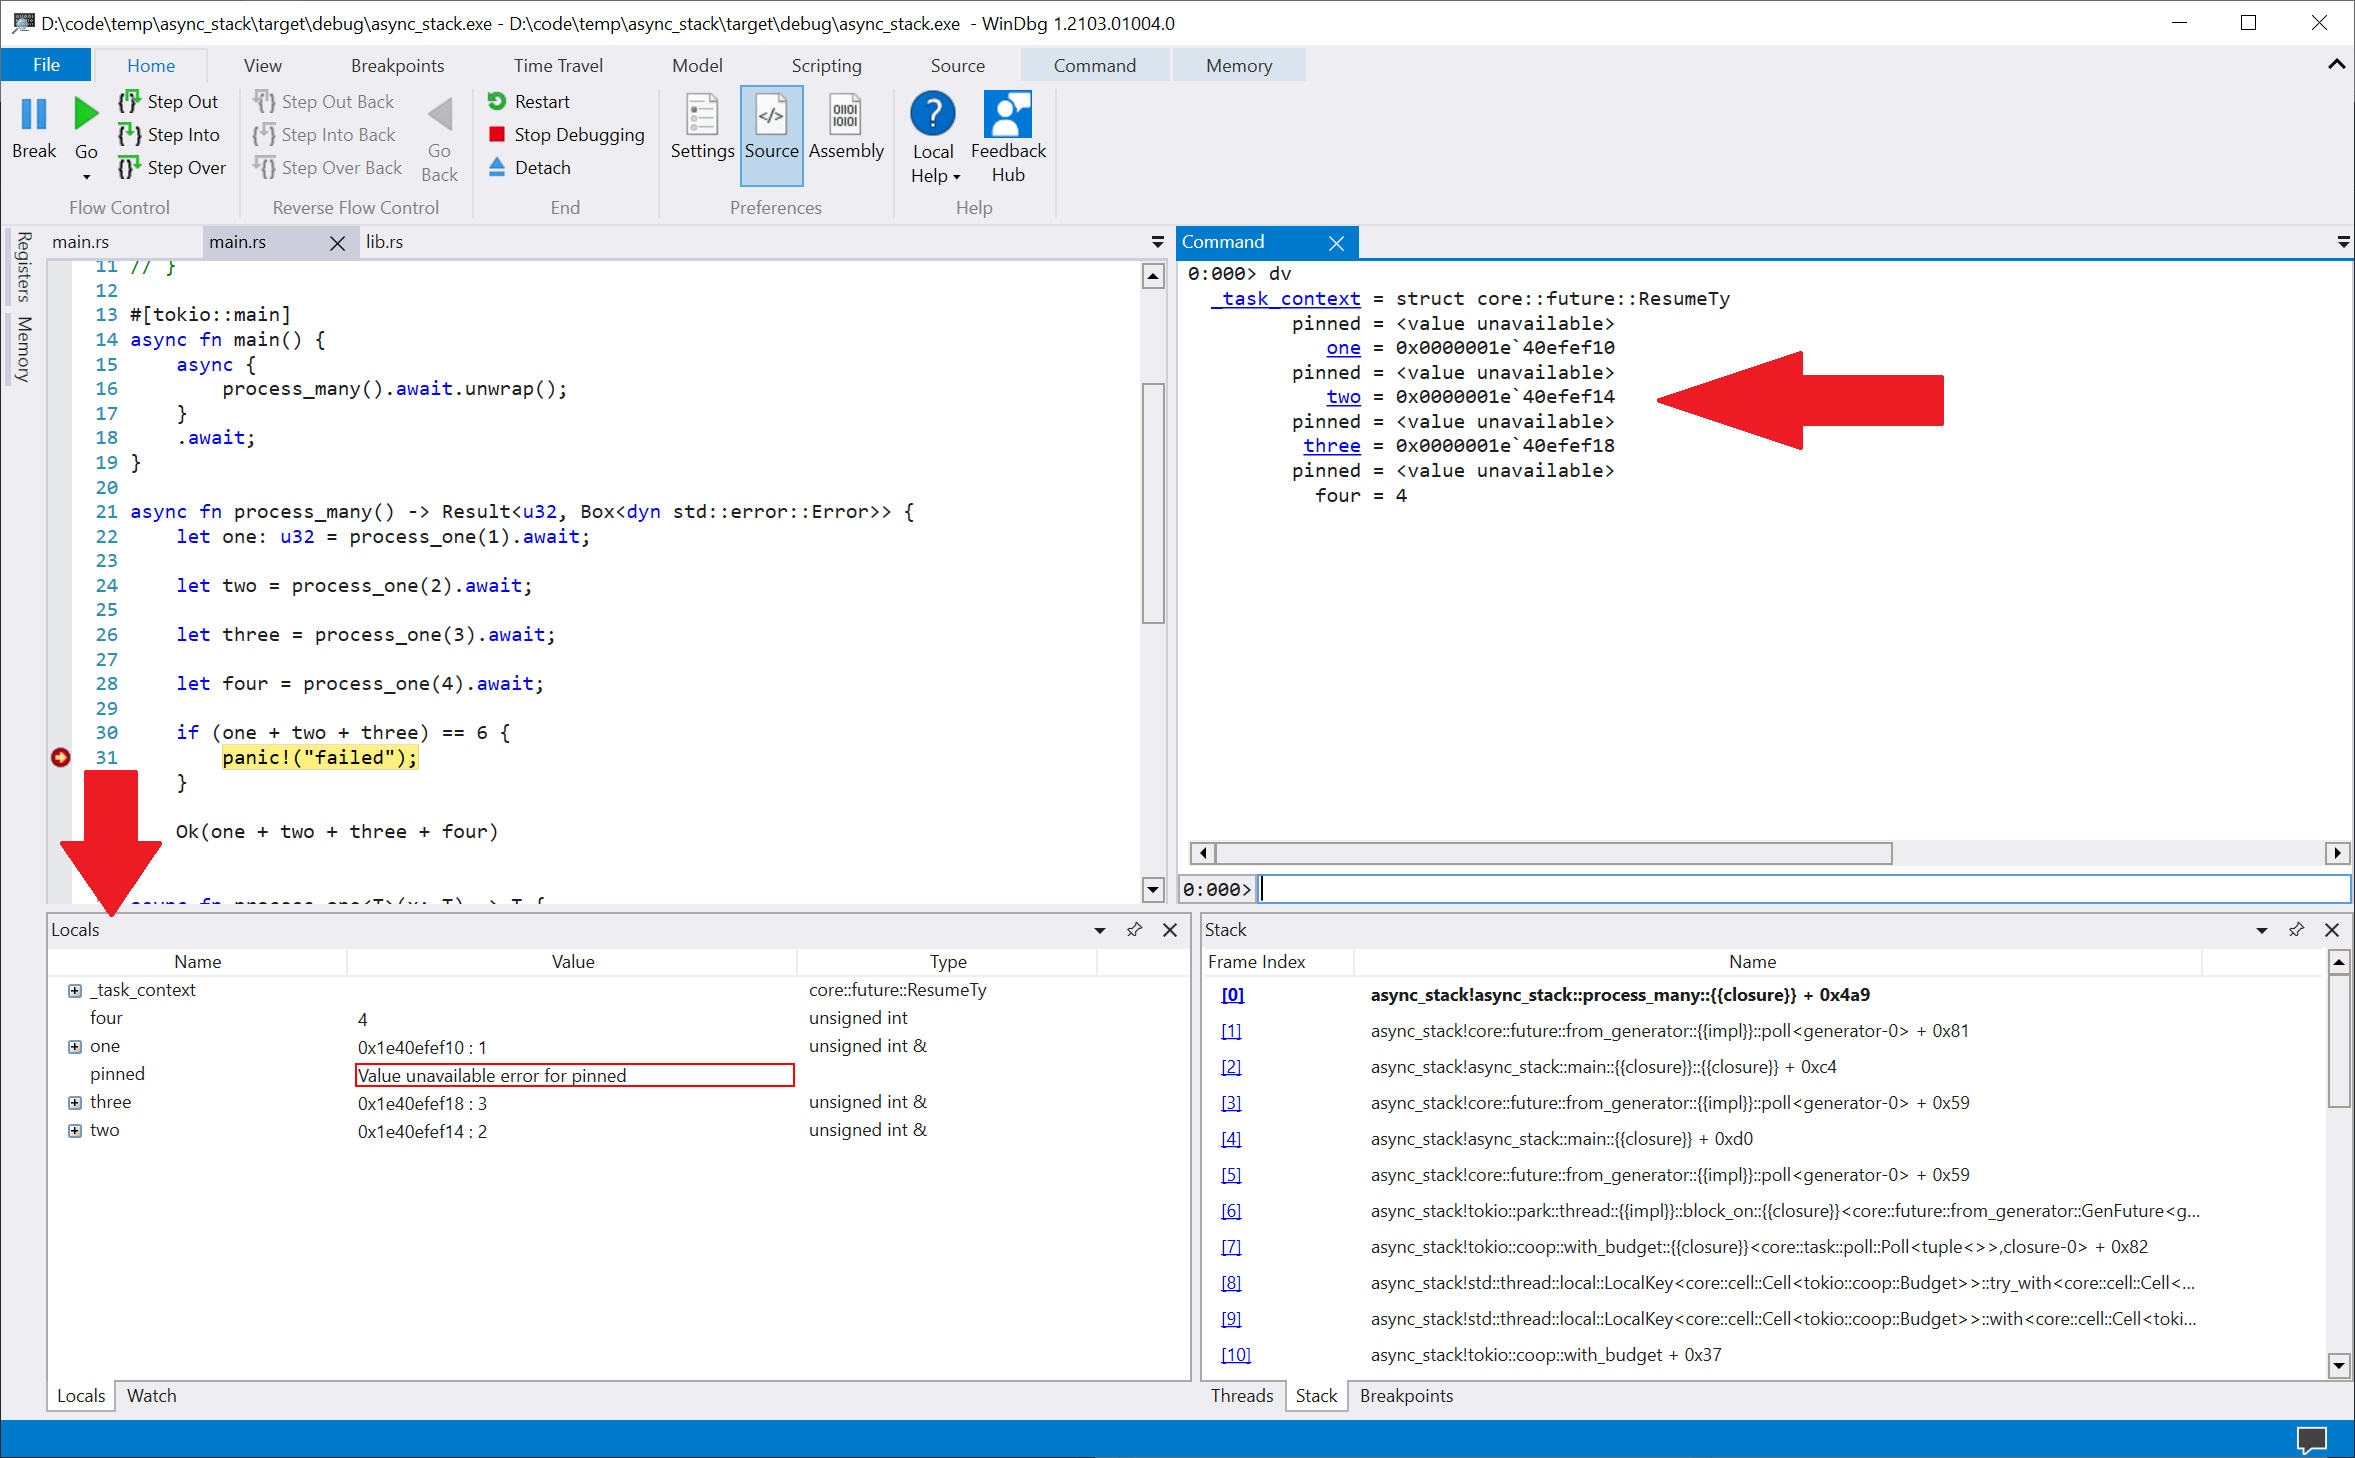This screenshot has height=1458, width=2355.
Task: Expand variable two in Locals
Action: point(75,1130)
